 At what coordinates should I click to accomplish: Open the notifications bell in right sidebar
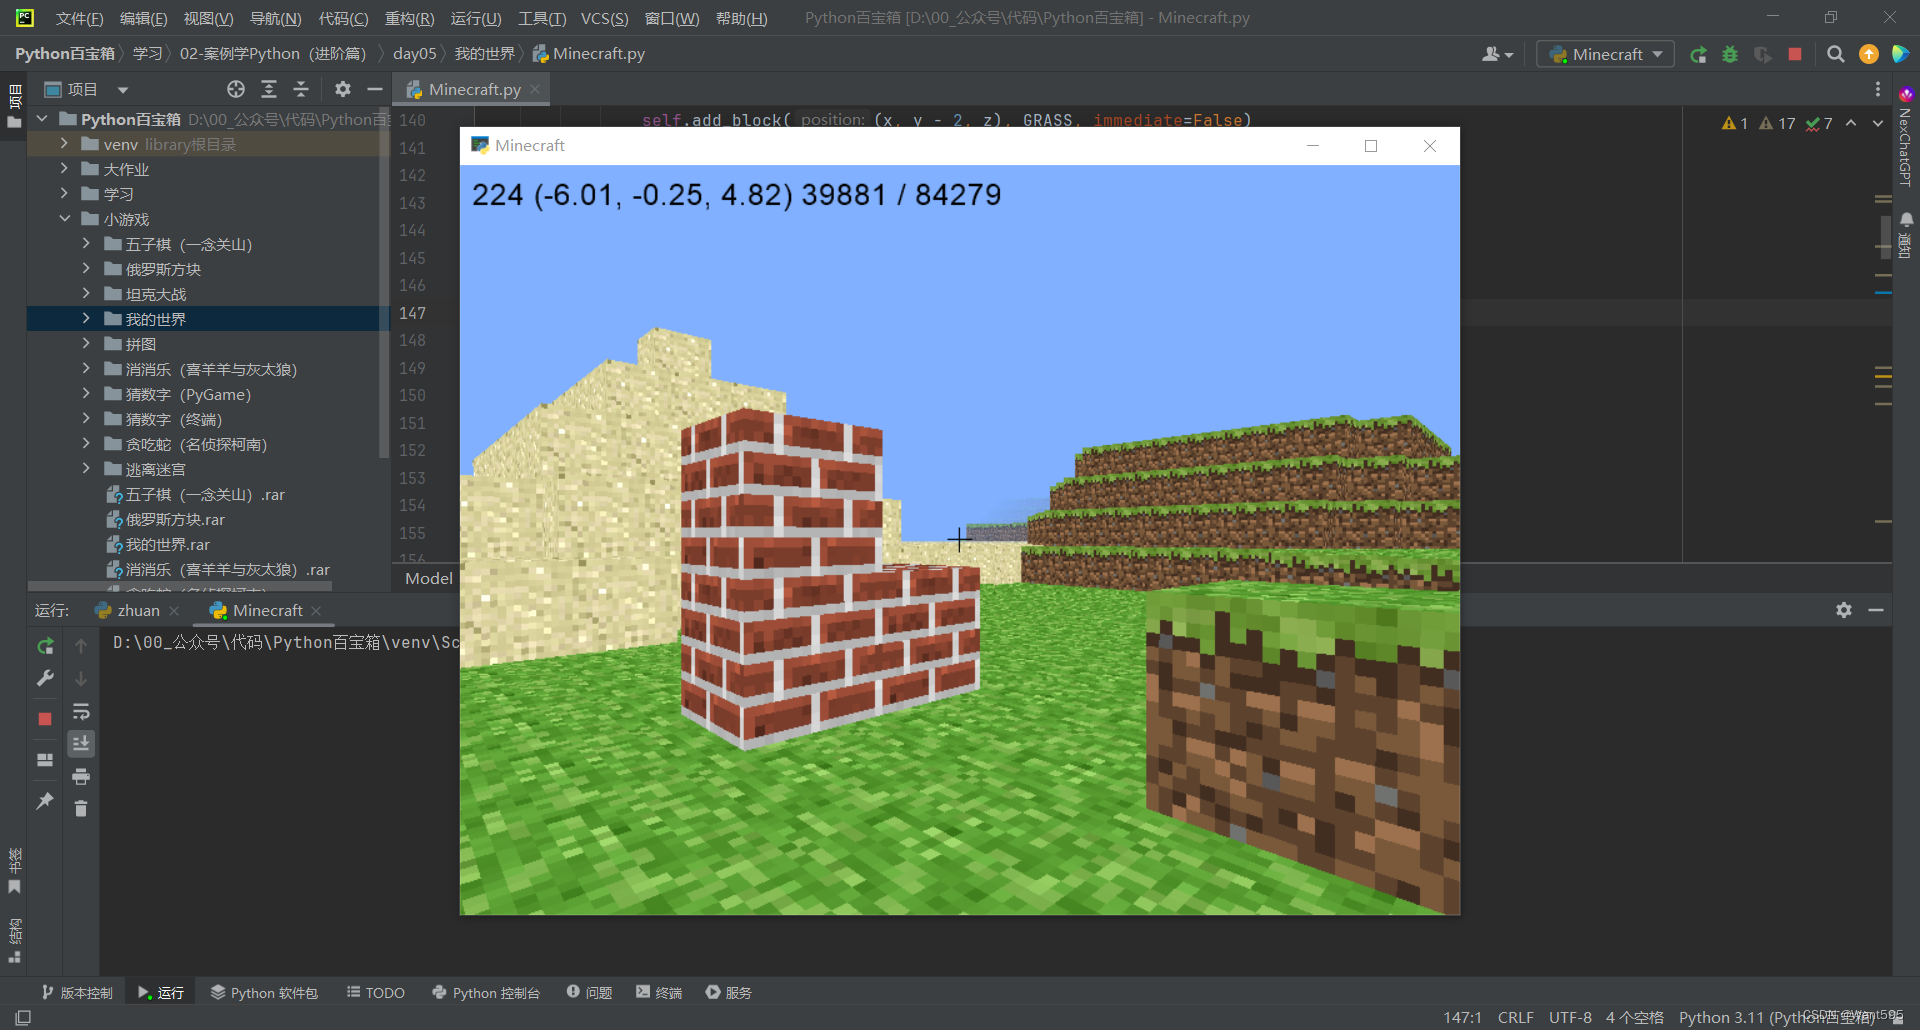pyautogui.click(x=1906, y=219)
